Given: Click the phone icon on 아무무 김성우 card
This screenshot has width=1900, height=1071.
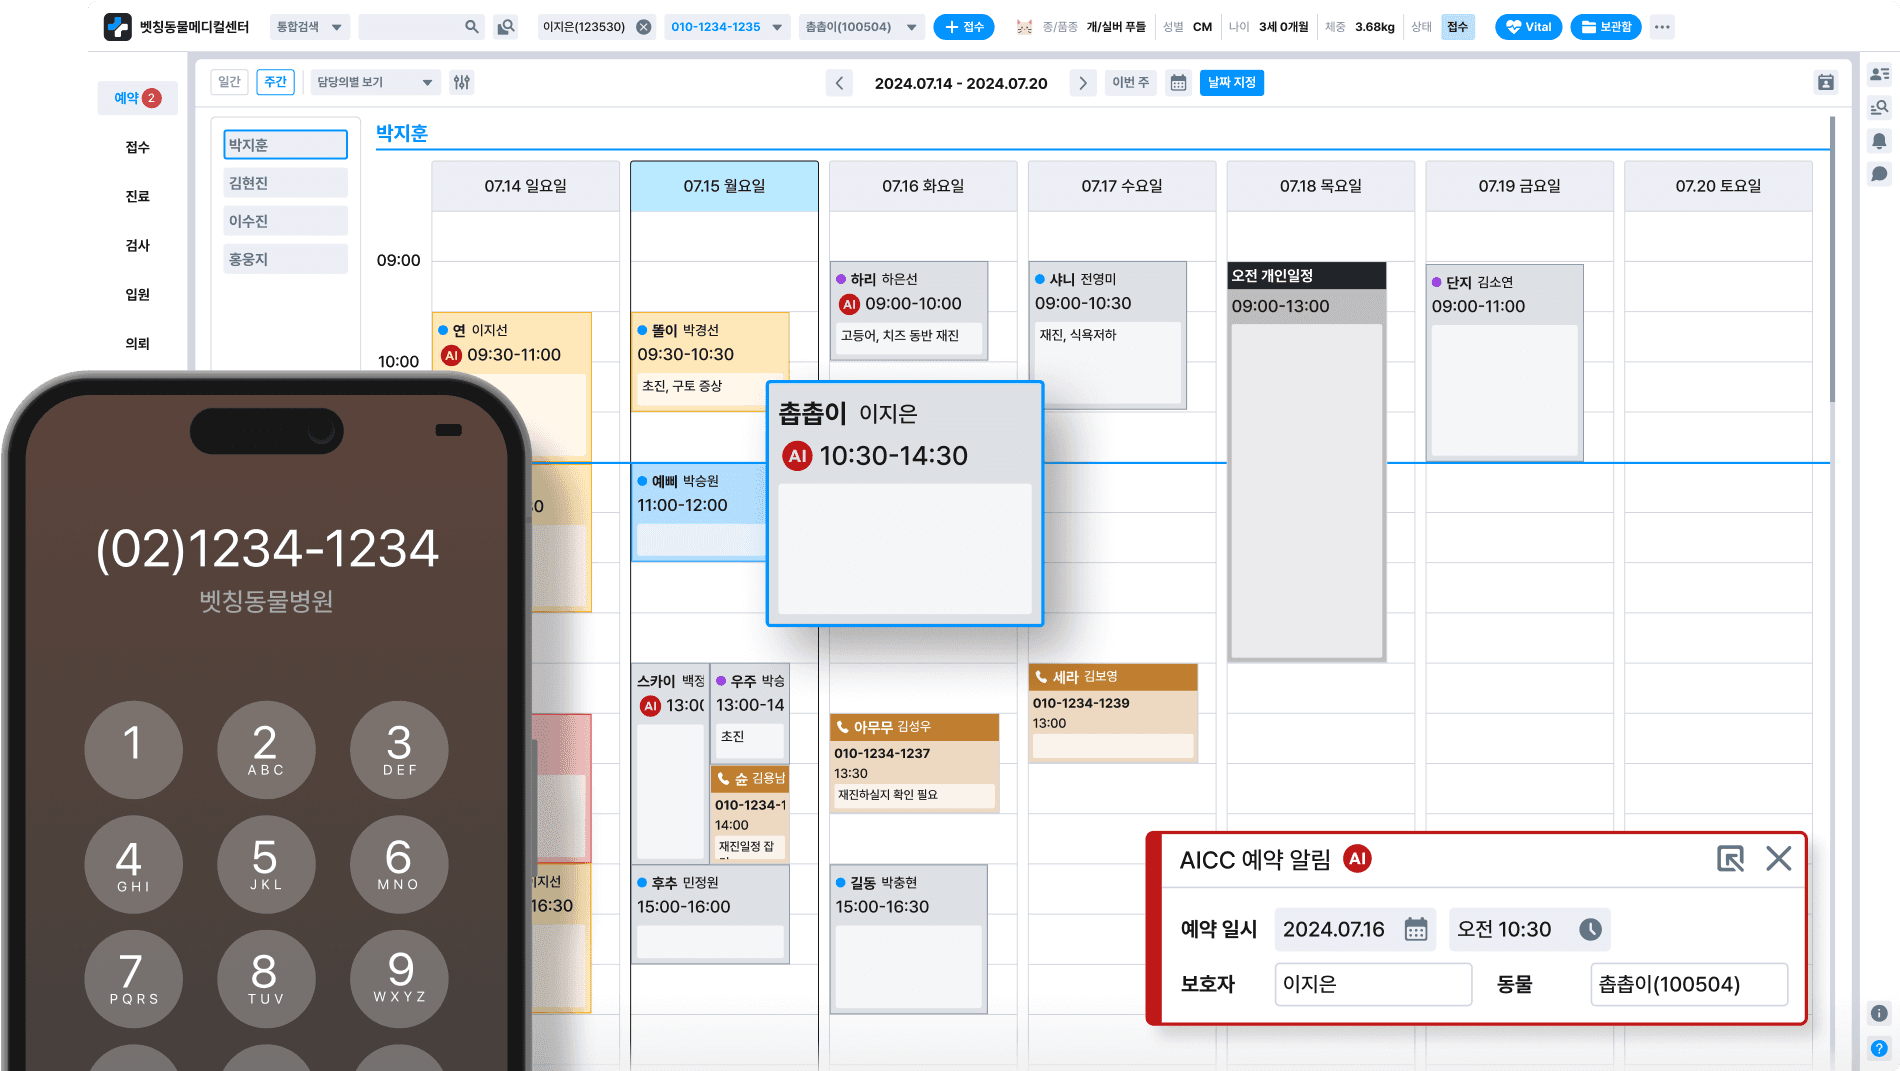Looking at the screenshot, I should click(842, 727).
